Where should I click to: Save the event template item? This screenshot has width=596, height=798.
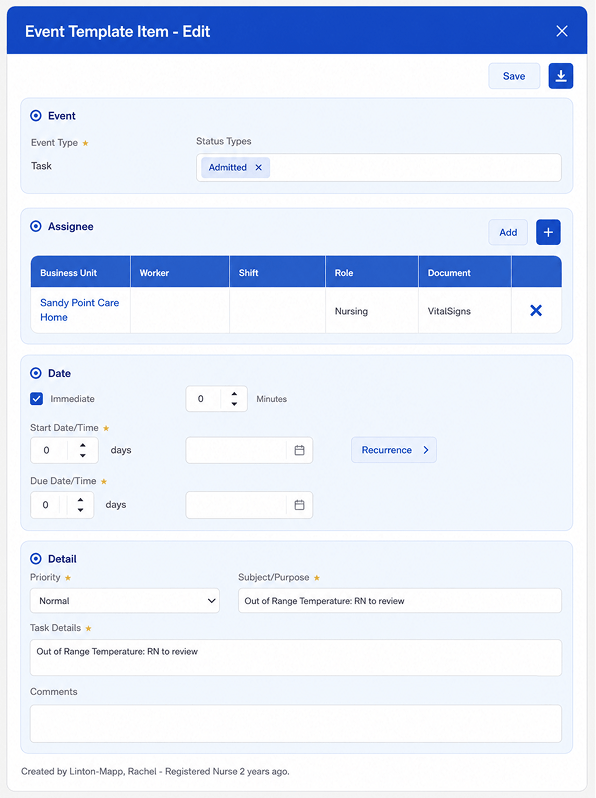click(x=514, y=76)
